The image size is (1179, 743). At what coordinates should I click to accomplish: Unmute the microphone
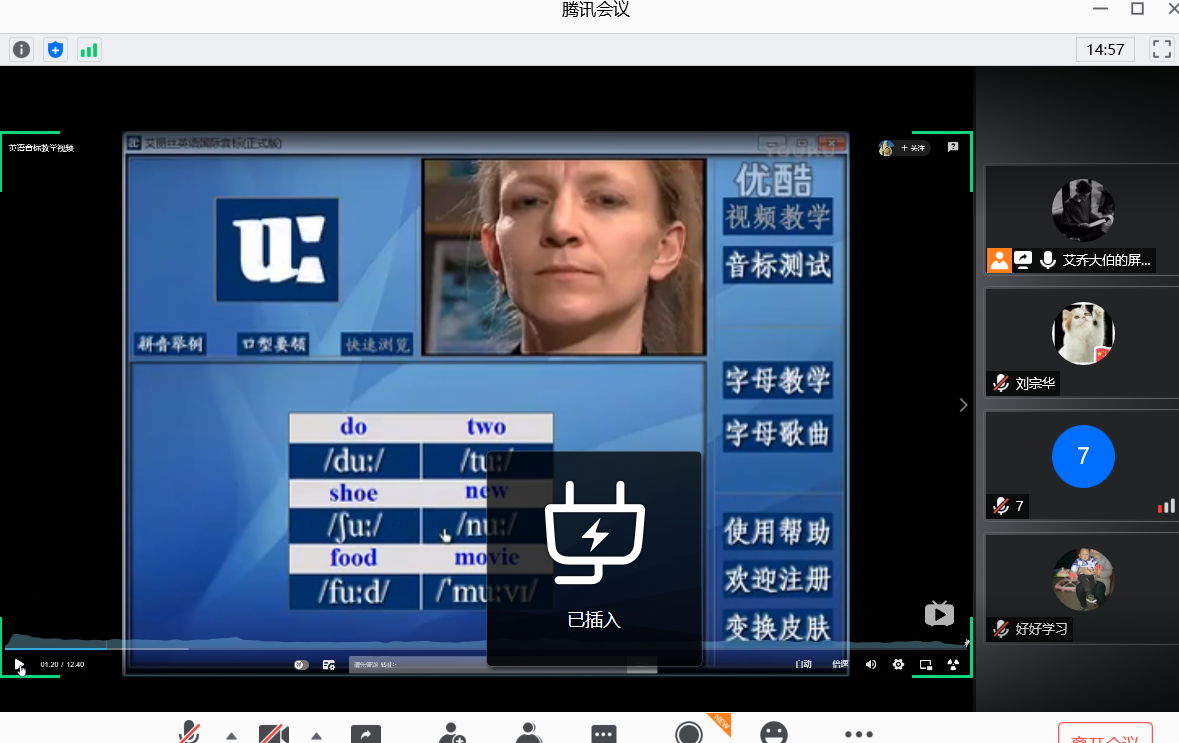[x=189, y=734]
